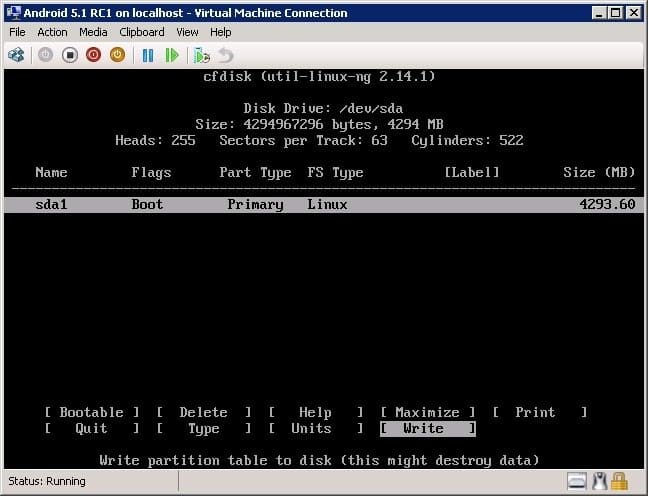
Task: Click the mouse capture status icon
Action: pos(599,482)
